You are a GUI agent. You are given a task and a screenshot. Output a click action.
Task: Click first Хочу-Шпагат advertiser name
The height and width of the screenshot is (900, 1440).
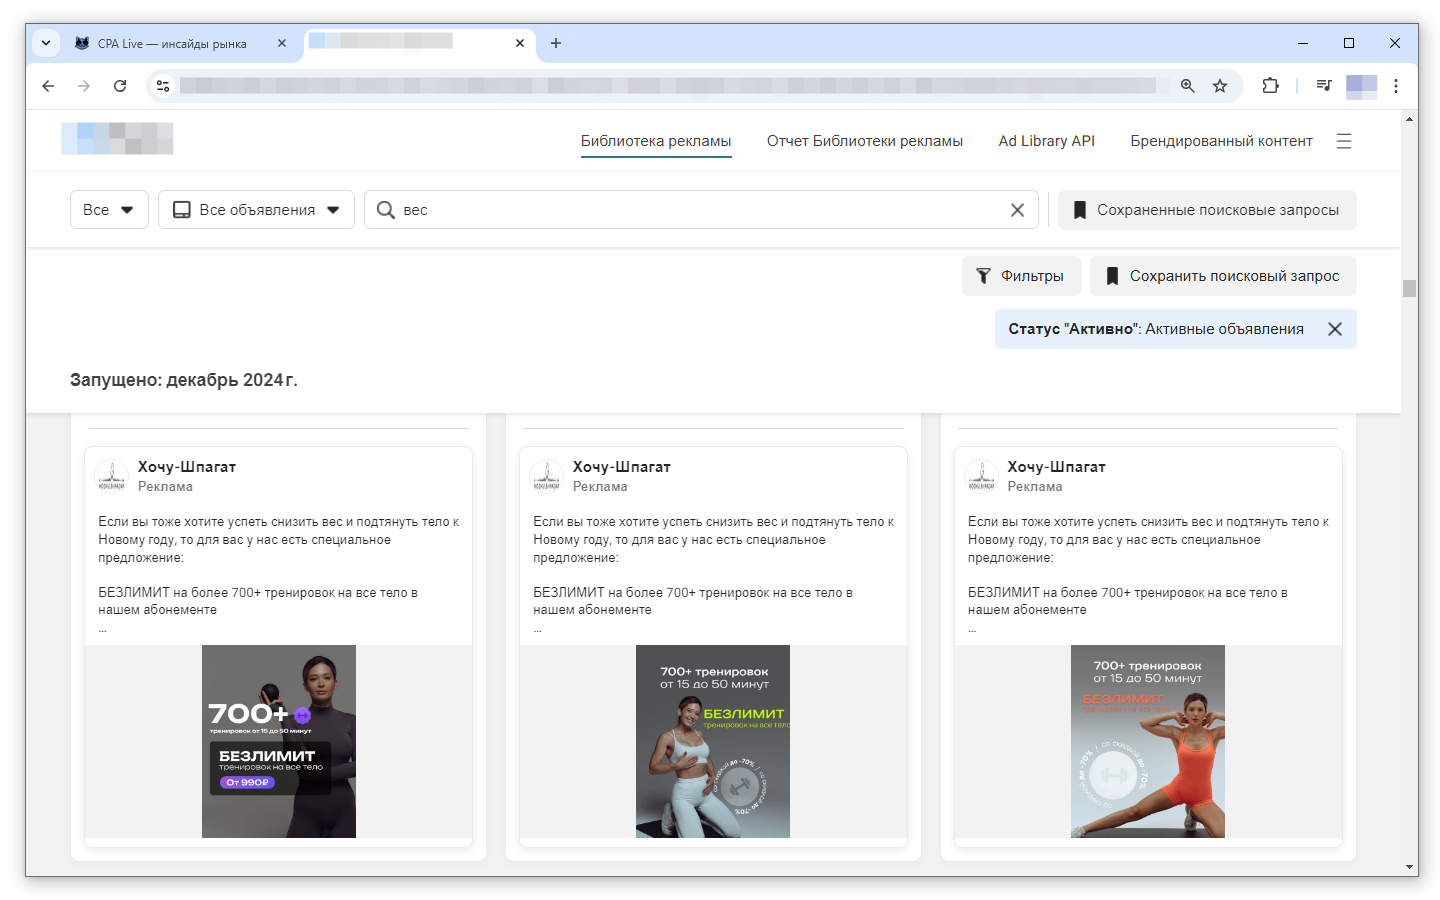tap(187, 467)
